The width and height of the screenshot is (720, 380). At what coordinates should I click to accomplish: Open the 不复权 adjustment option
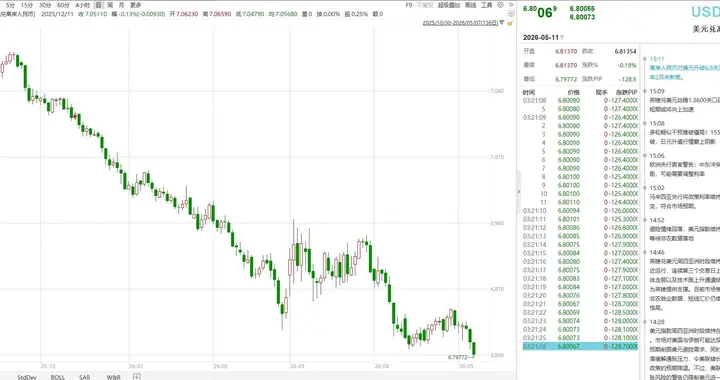tap(425, 5)
